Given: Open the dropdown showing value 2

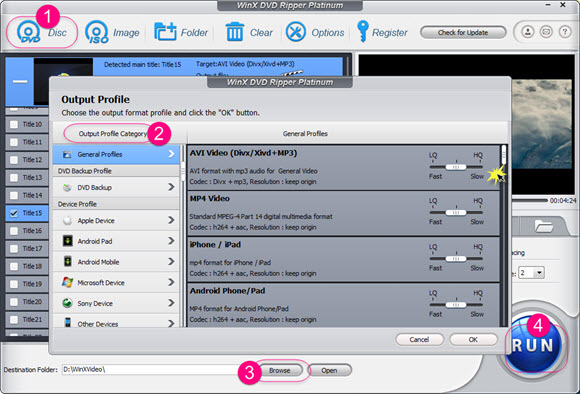Looking at the screenshot, I should pyautogui.click(x=531, y=273).
